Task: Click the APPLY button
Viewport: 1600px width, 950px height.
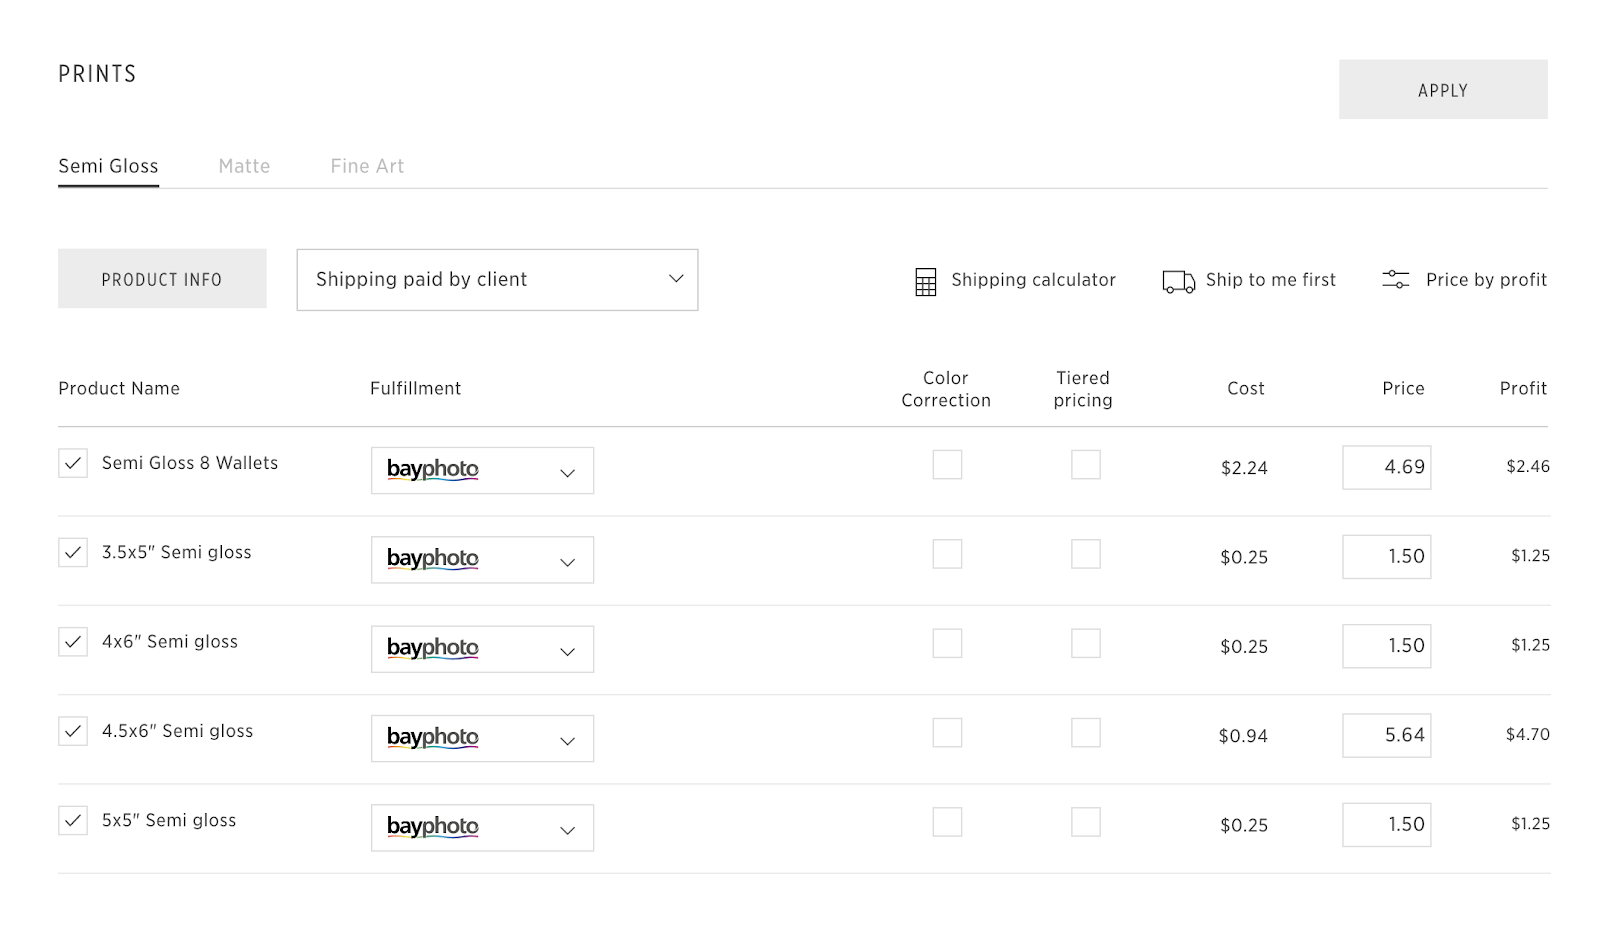Action: [1442, 90]
